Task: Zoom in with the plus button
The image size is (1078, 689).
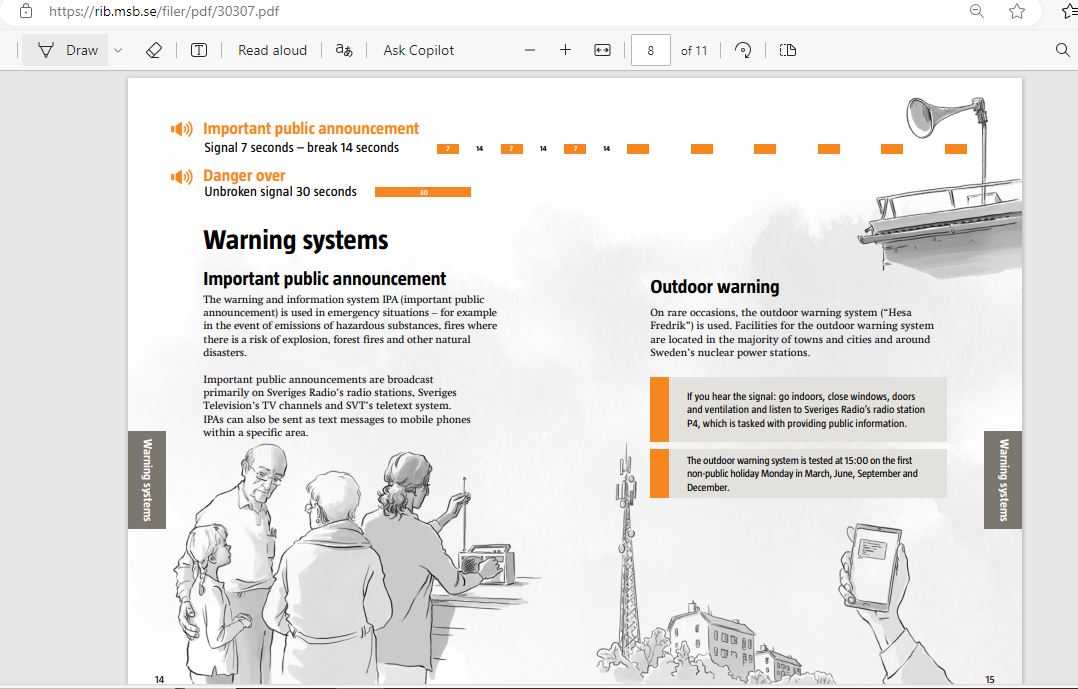Action: coord(565,50)
